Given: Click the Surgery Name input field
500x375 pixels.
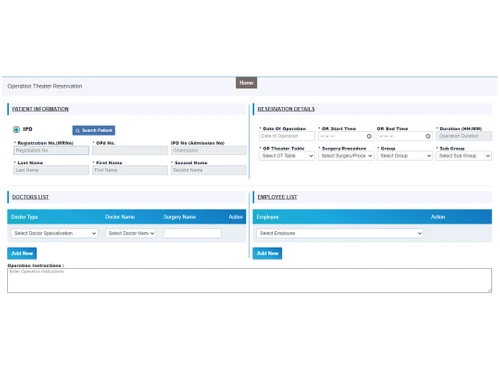Looking at the screenshot, I should (x=192, y=233).
